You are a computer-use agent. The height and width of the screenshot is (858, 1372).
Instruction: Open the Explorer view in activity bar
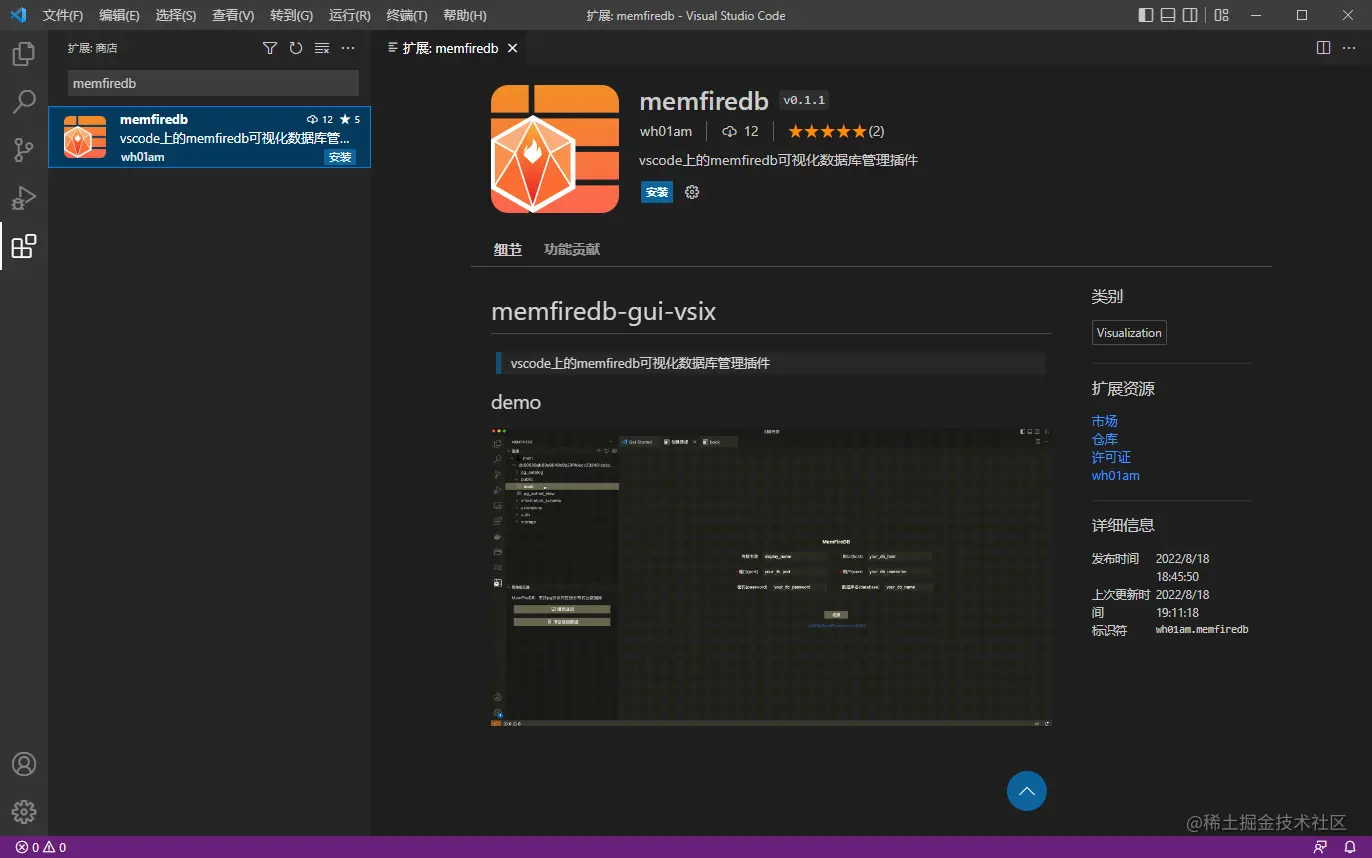[24, 54]
